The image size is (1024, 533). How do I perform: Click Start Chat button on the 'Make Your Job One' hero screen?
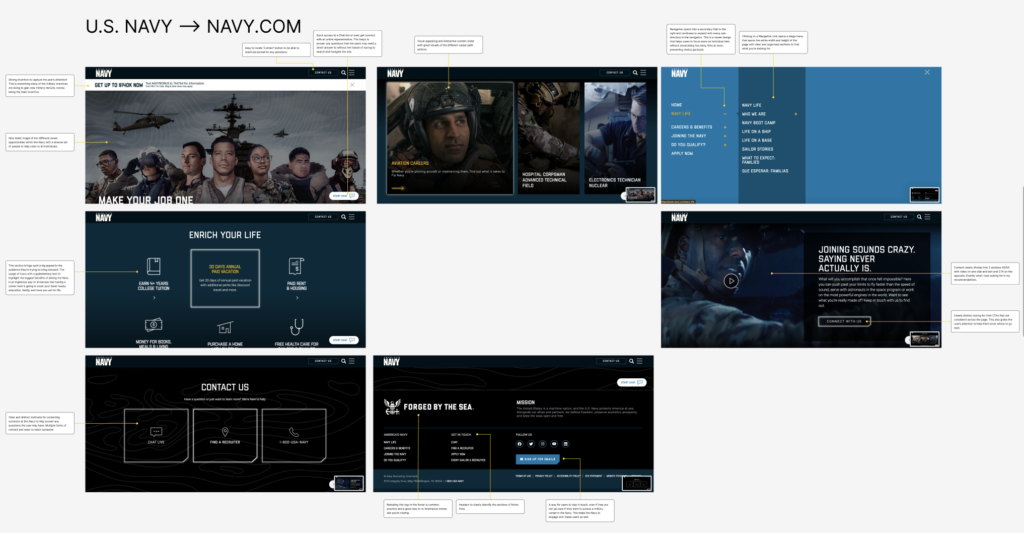tap(344, 195)
